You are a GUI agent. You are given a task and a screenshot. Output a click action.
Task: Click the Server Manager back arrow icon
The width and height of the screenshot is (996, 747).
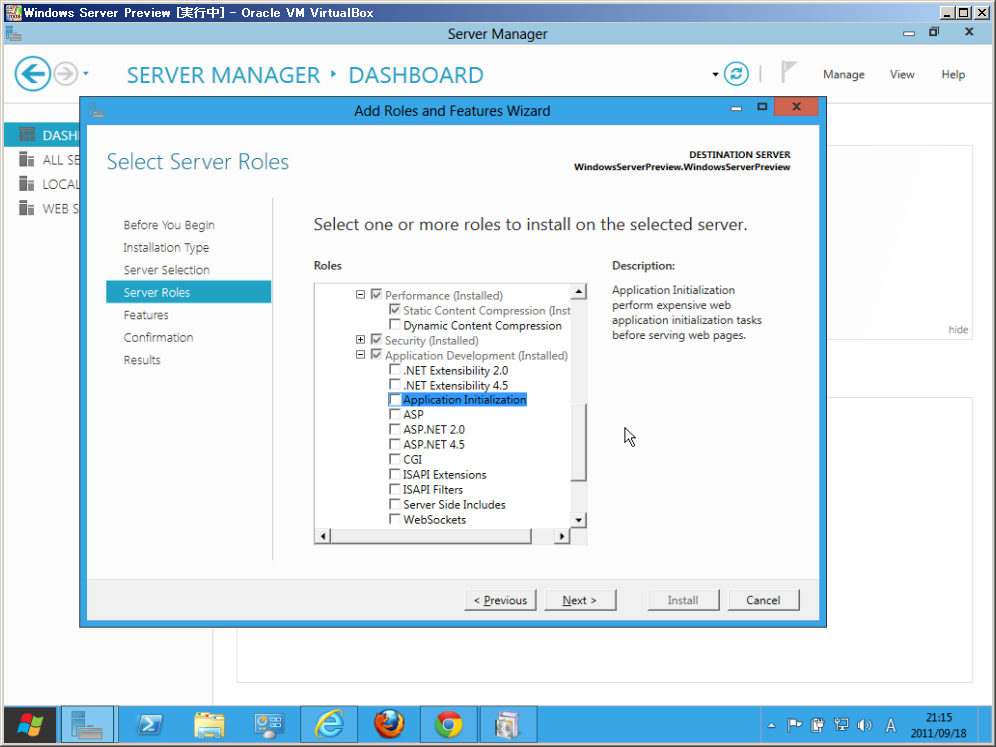33,74
